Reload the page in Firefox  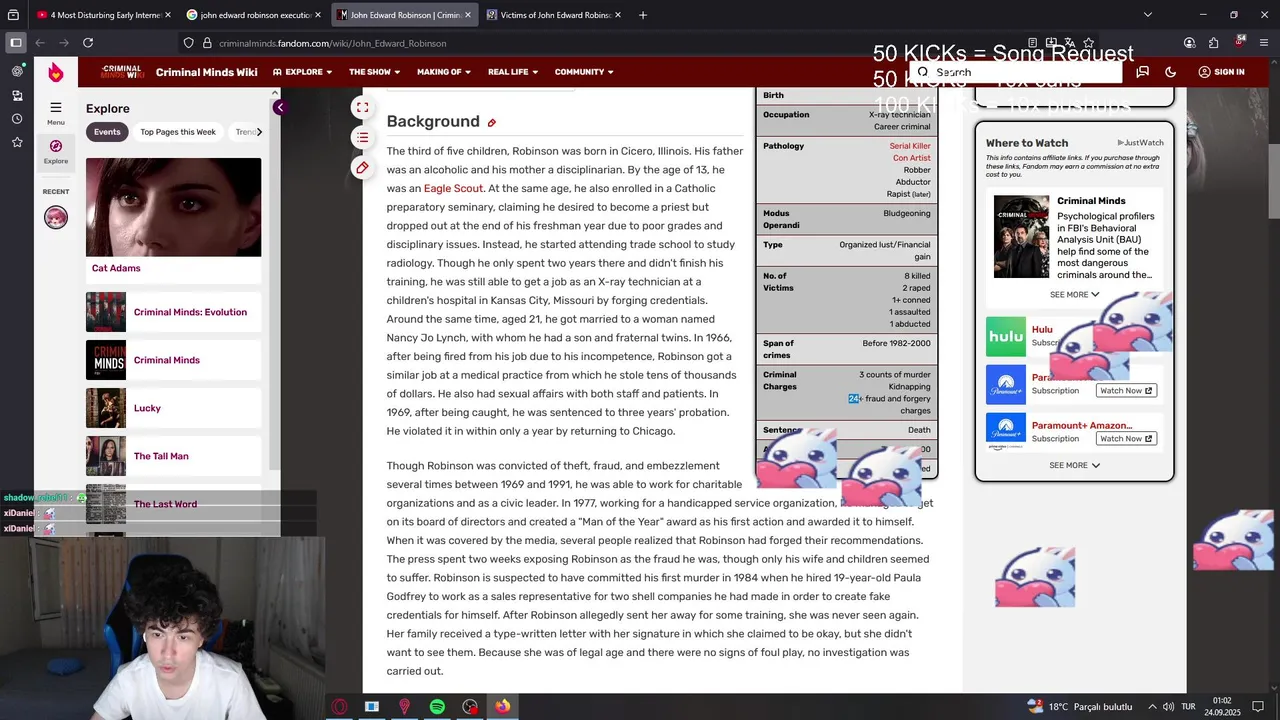[x=88, y=43]
